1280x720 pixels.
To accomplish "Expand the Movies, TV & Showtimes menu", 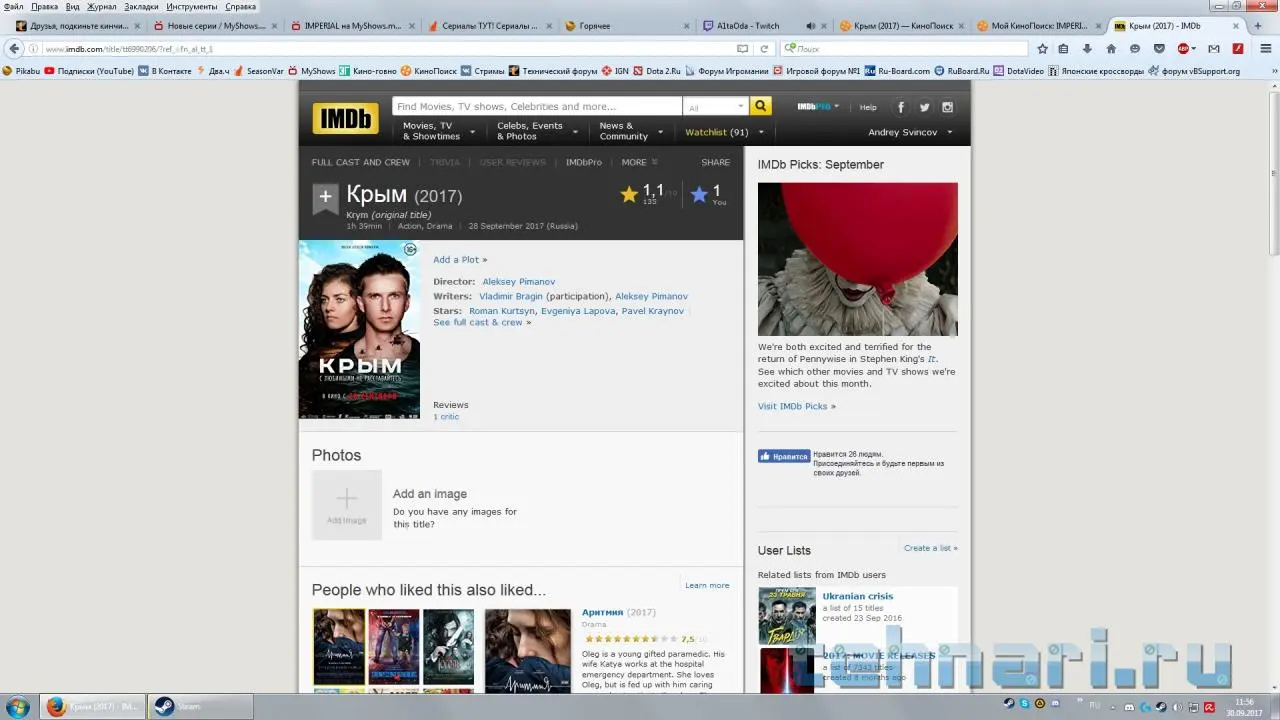I will point(441,131).
